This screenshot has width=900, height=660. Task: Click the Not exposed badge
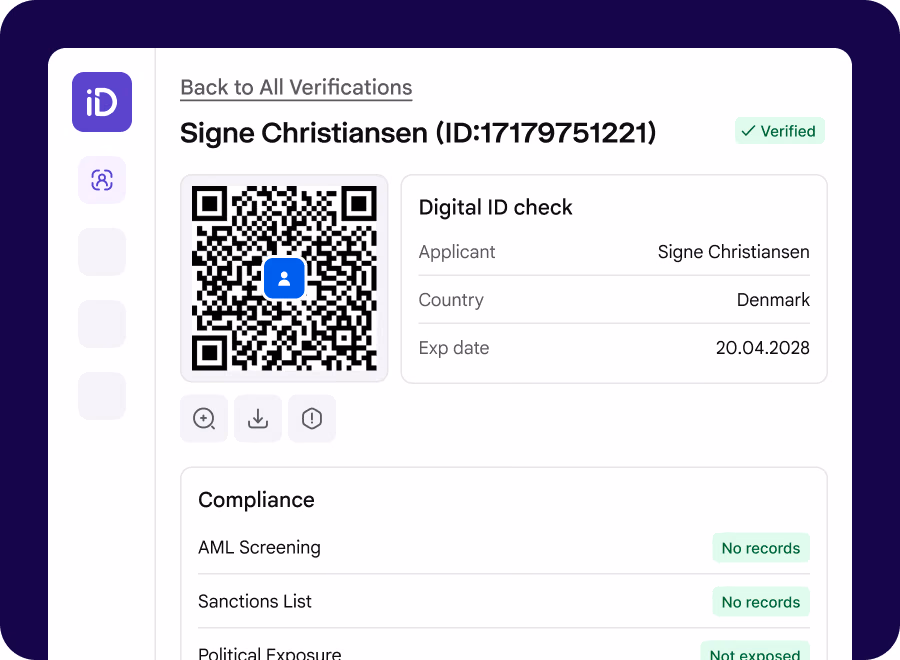755,652
